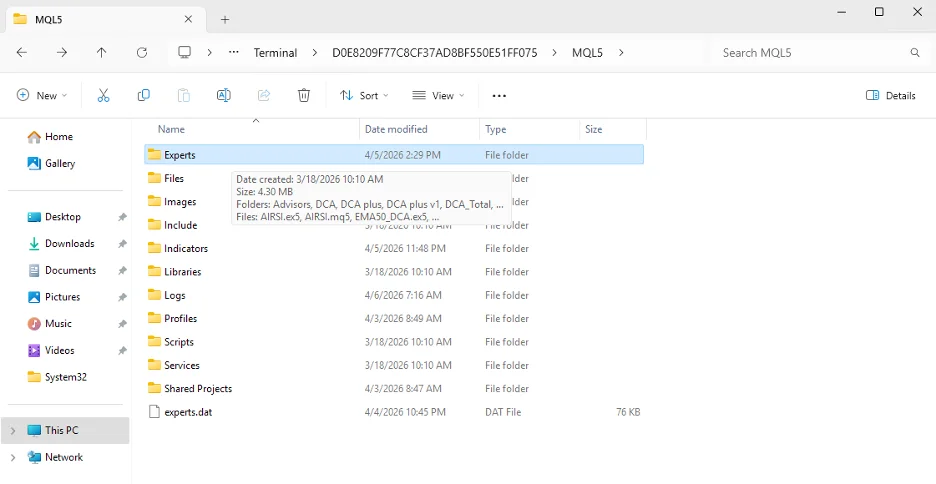Sort by Date modified column header
Screen dimensions: 936x484
[396, 129]
